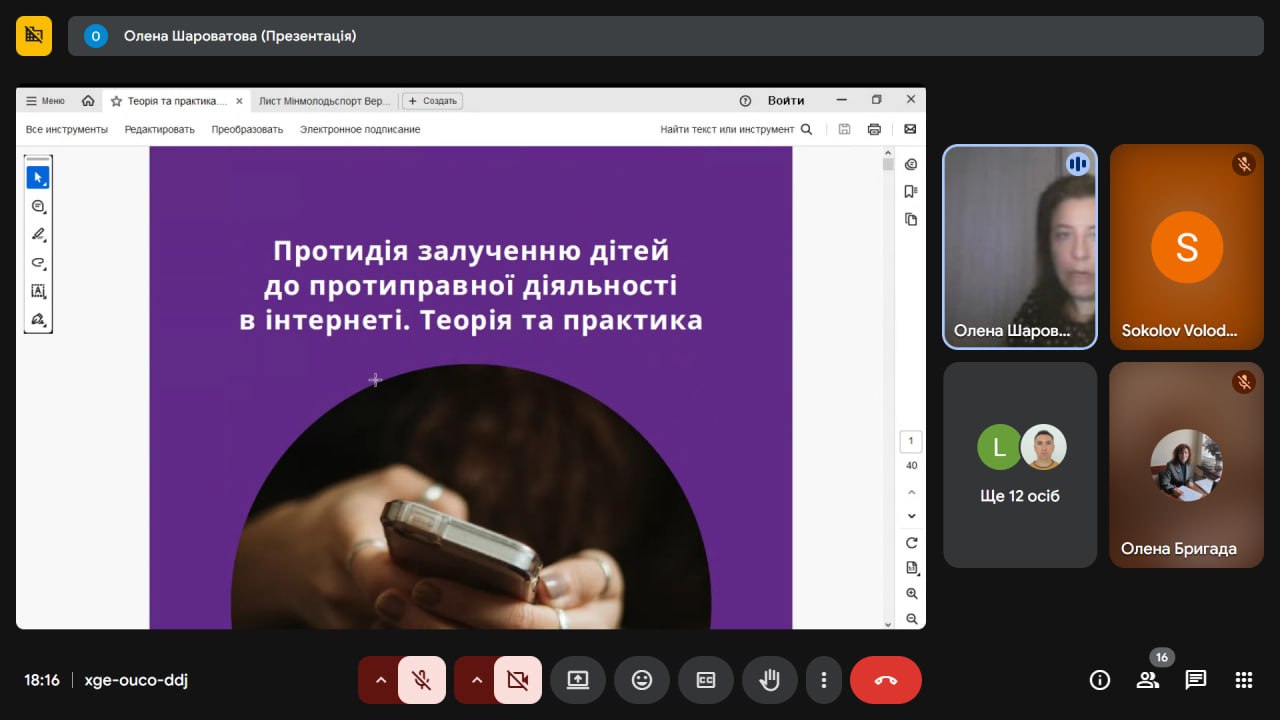
Task: Open the activities grid icon
Action: point(1244,680)
